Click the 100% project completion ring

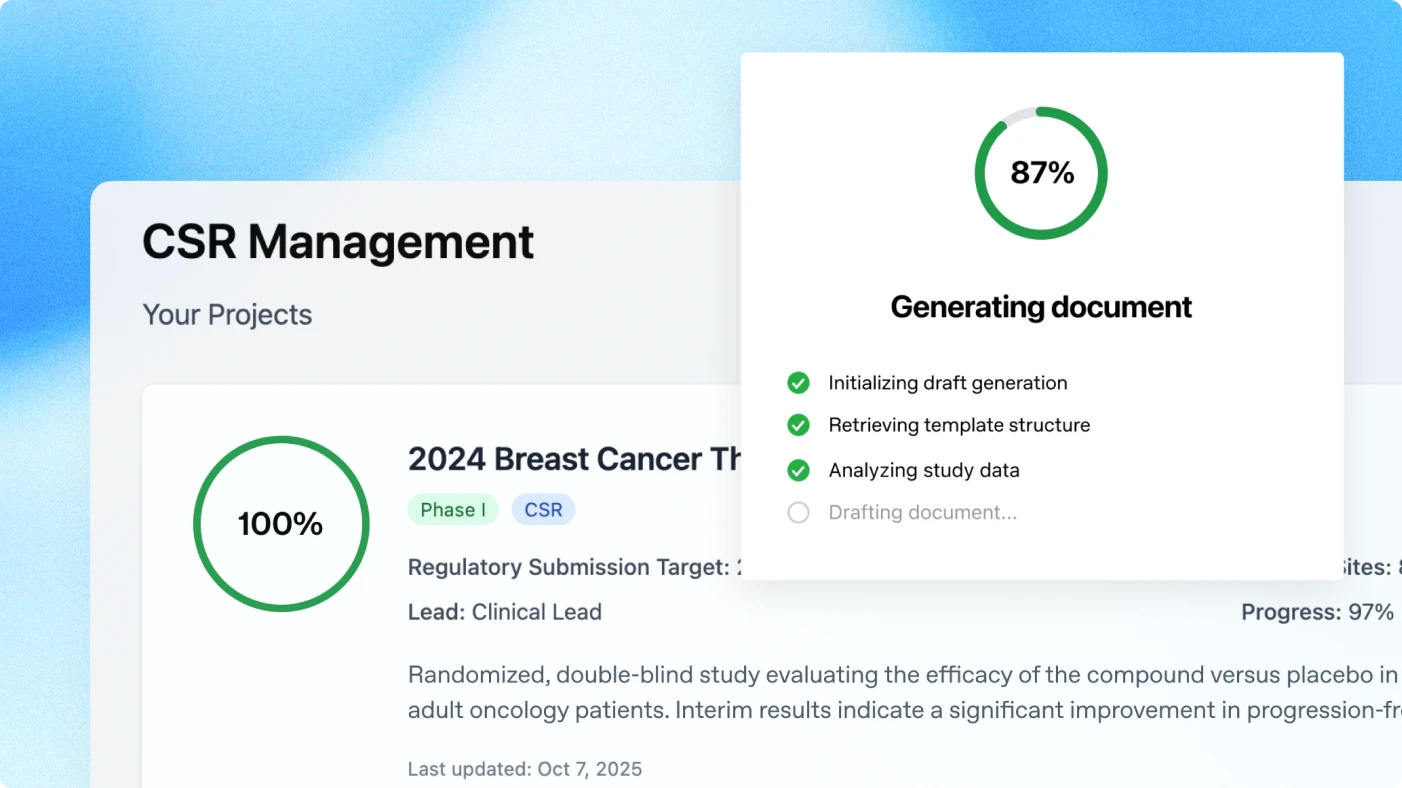click(281, 524)
